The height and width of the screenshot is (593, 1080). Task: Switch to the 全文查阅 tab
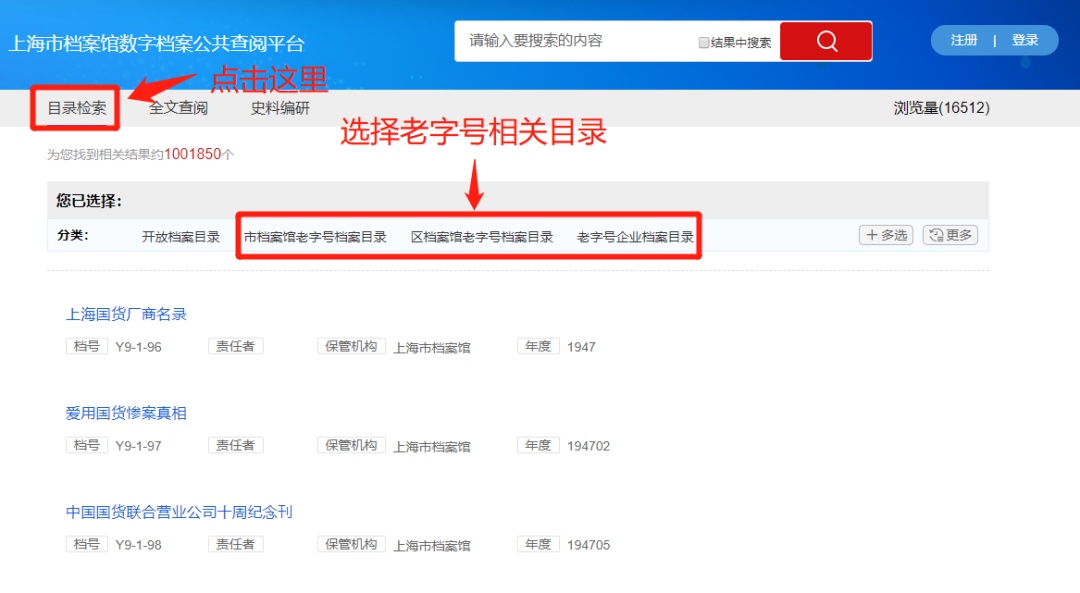(x=178, y=108)
